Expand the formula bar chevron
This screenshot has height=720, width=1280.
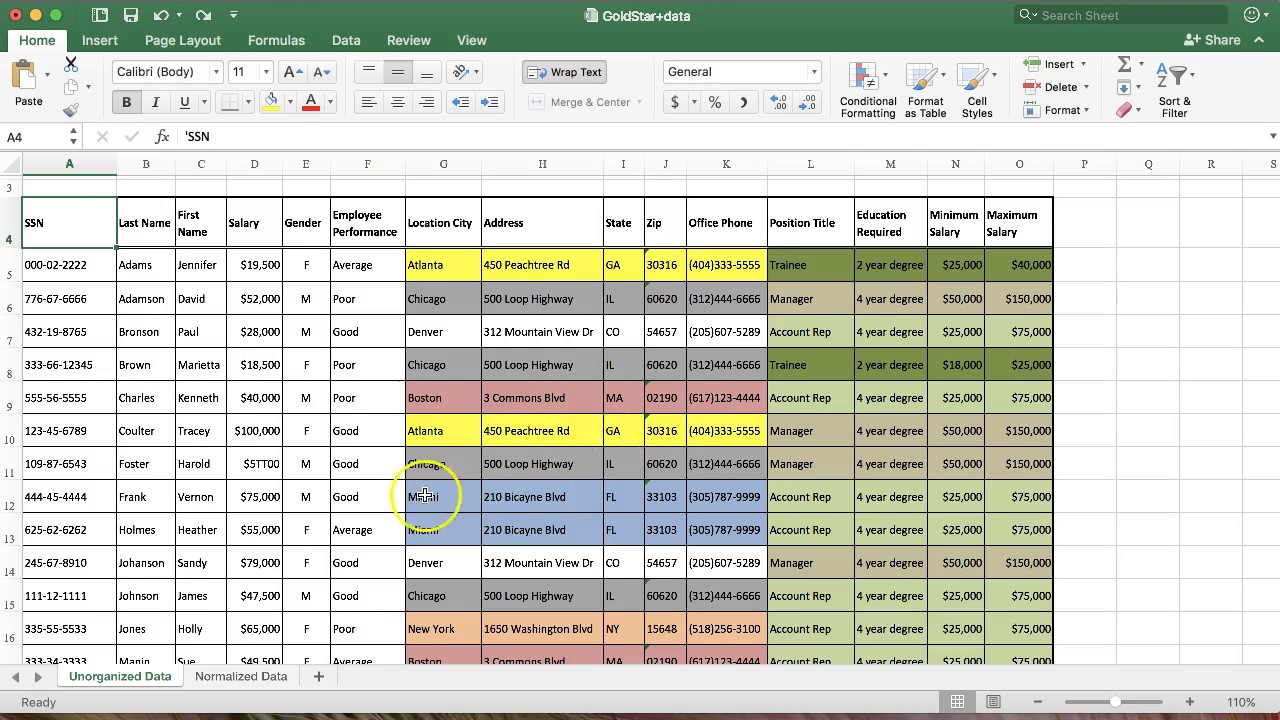point(1272,136)
